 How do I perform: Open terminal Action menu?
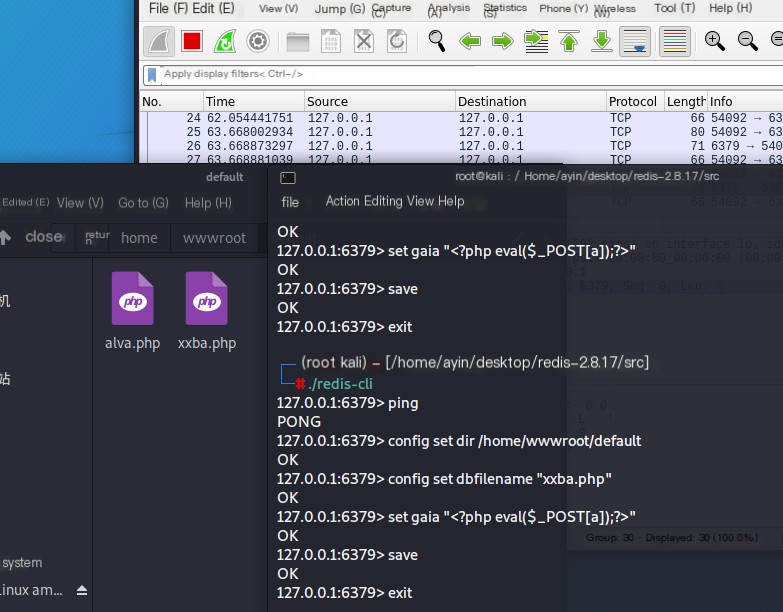click(343, 201)
